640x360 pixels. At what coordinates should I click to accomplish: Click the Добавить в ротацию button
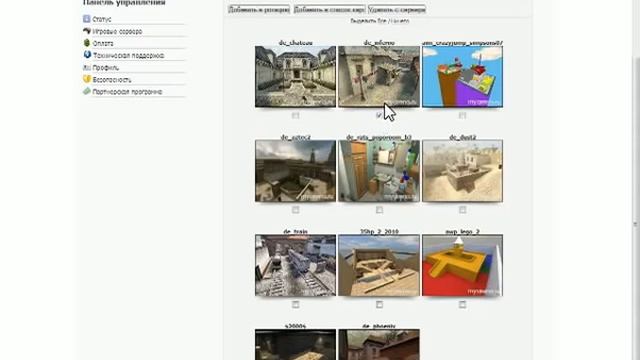coord(259,9)
